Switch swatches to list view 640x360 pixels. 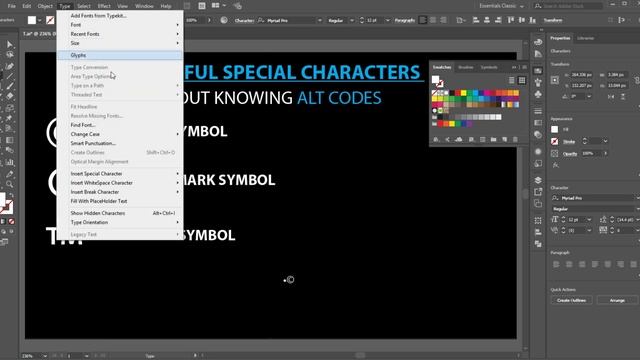pyautogui.click(x=511, y=80)
